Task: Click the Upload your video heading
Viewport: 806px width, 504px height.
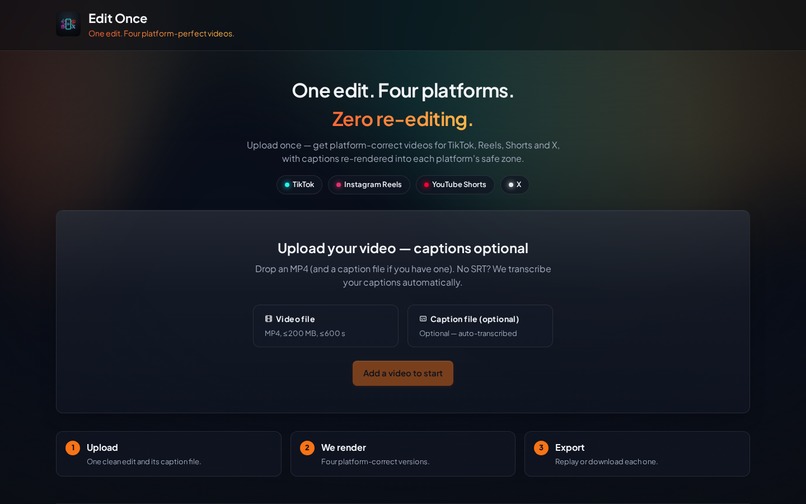Action: coord(403,248)
